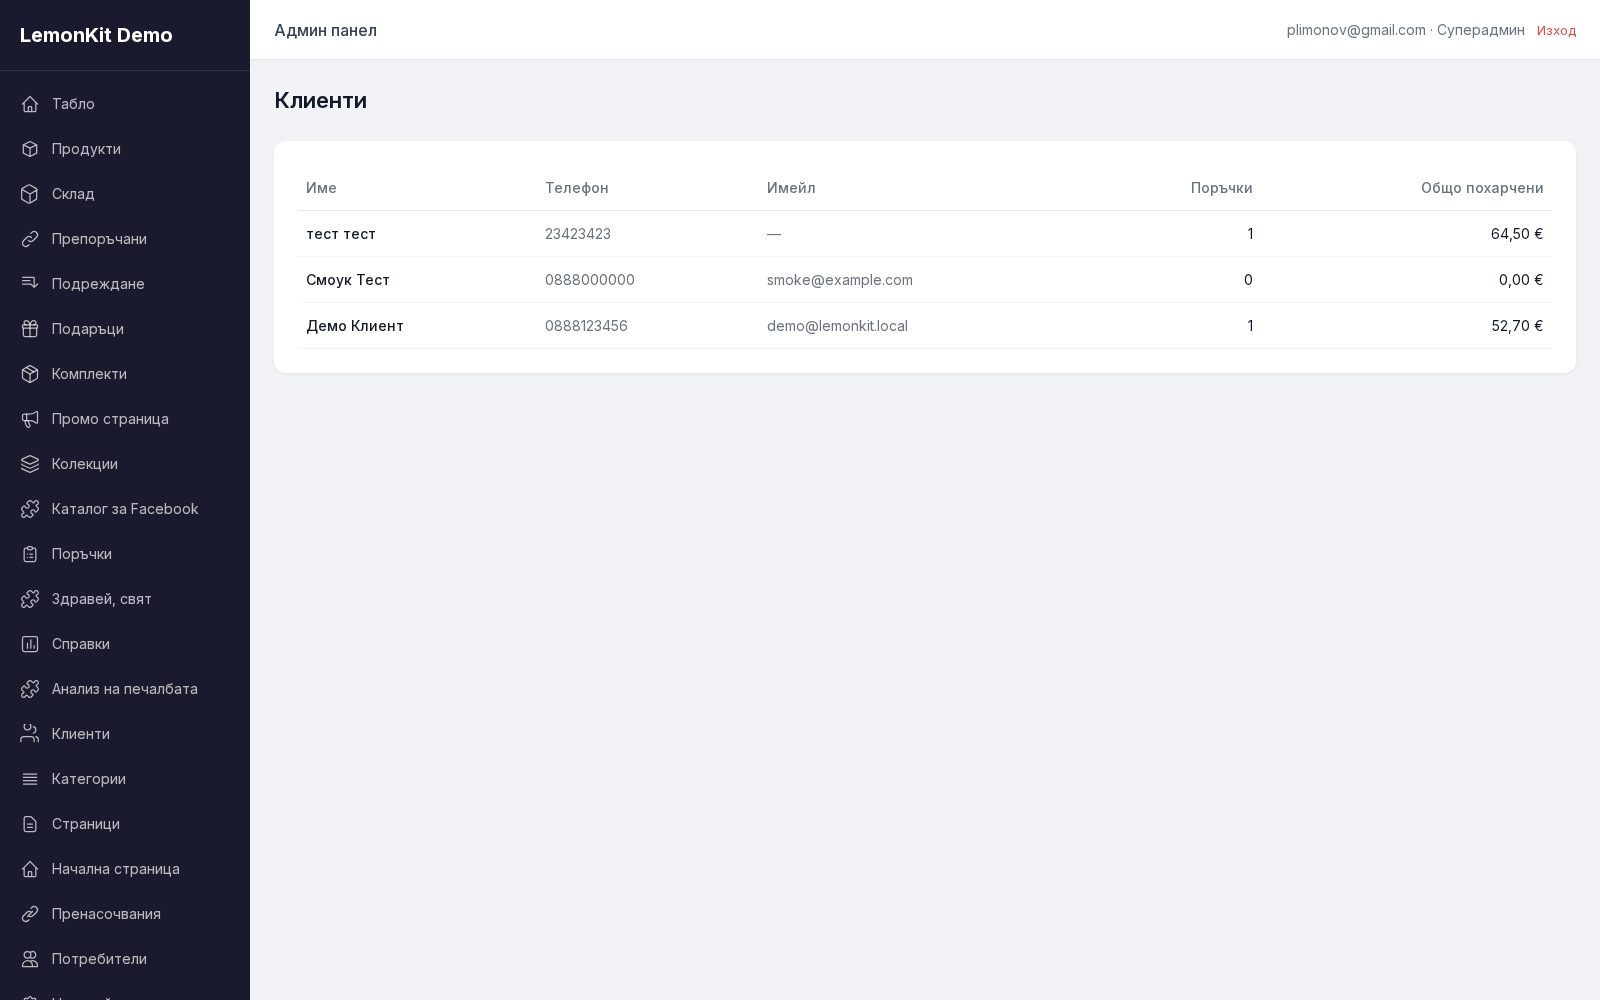Click the phone number 23423423

pyautogui.click(x=578, y=234)
